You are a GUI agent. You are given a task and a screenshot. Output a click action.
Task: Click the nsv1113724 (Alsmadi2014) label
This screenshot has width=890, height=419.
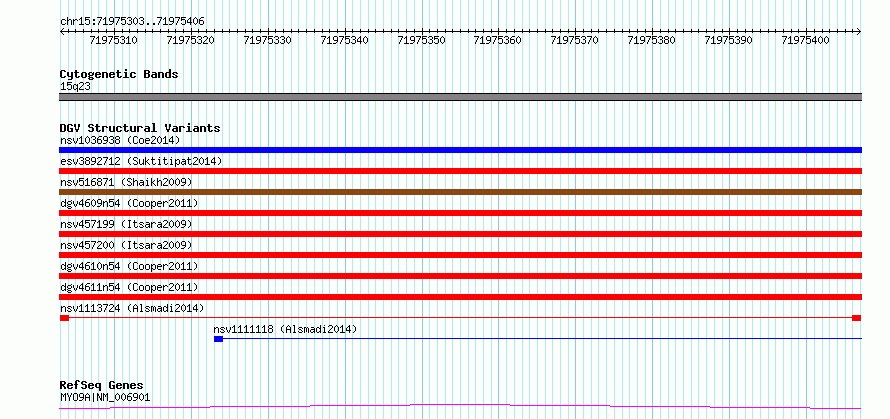pos(132,308)
